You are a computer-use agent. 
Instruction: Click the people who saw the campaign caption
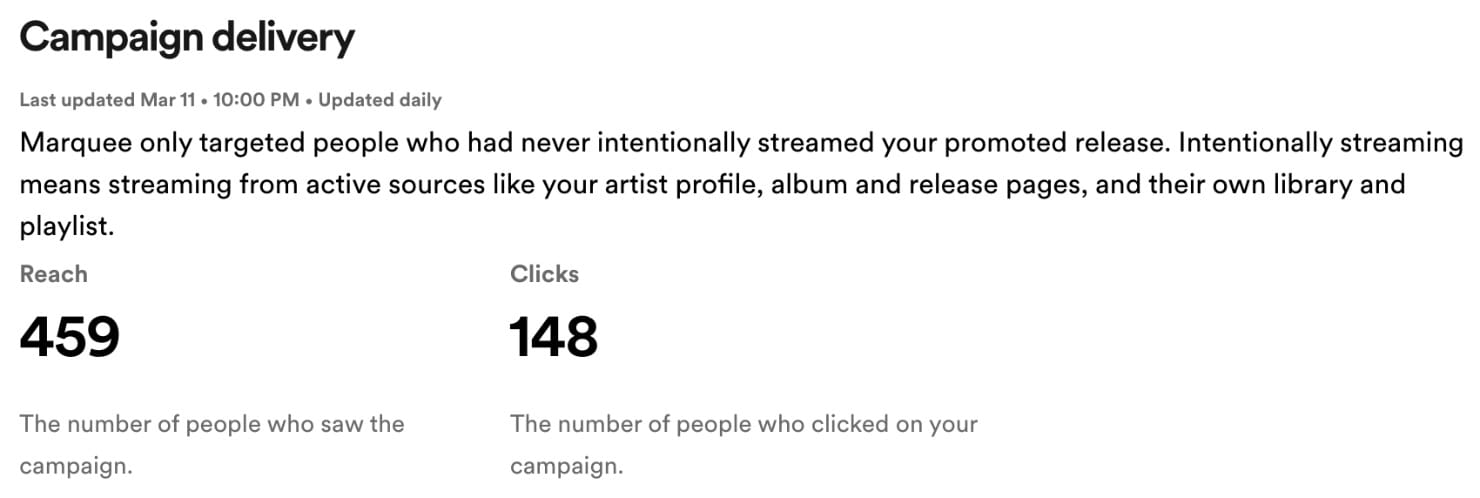[212, 424]
